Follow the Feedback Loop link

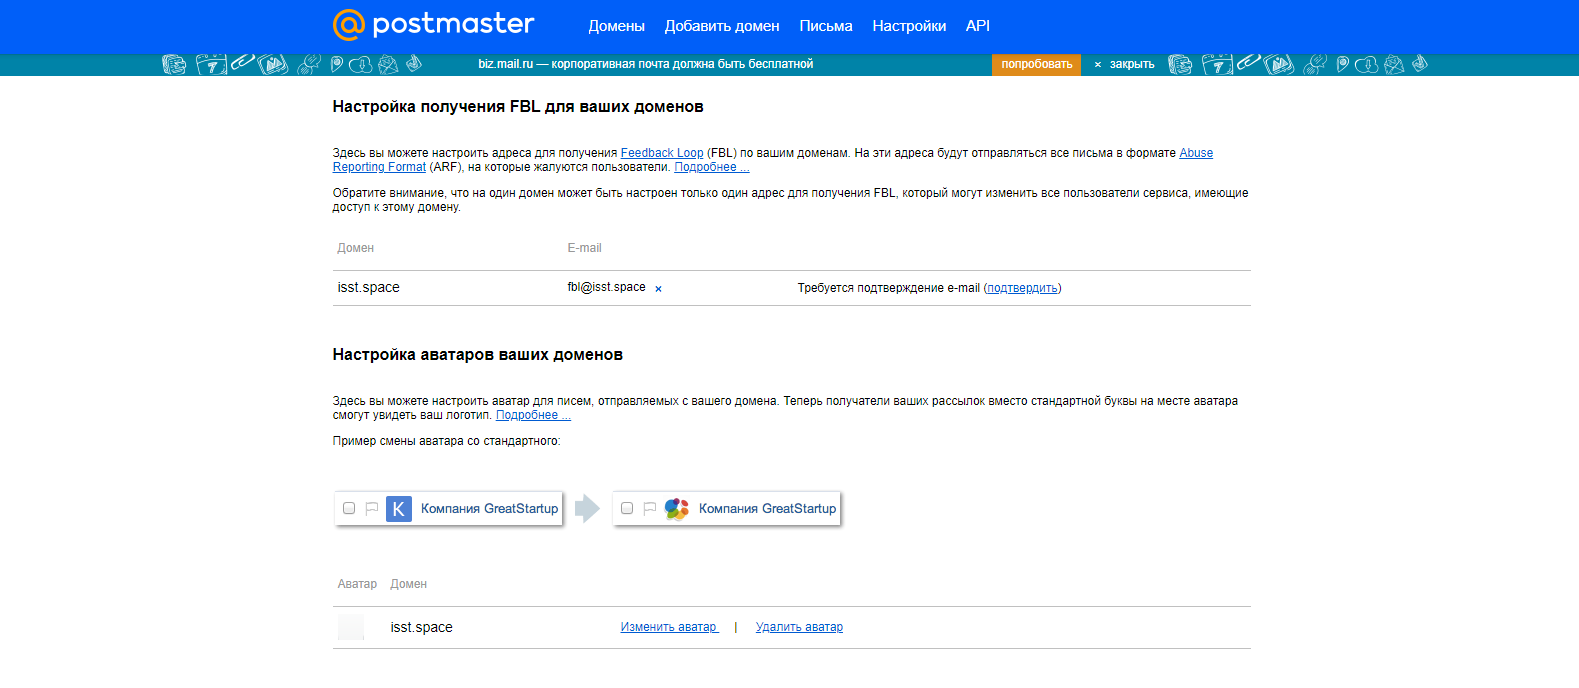(x=661, y=153)
